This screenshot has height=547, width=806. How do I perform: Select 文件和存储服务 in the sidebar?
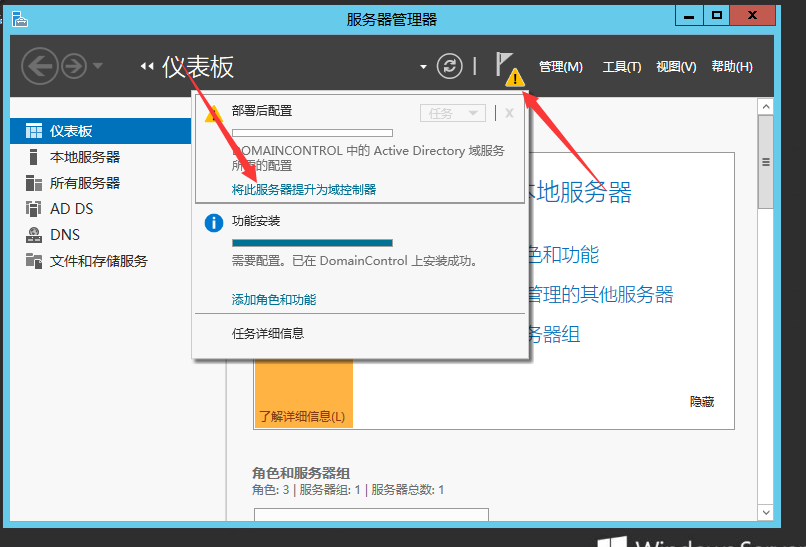pos(101,261)
